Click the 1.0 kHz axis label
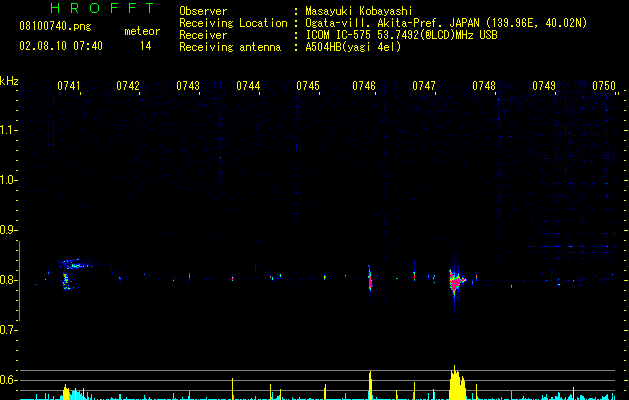This screenshot has width=629, height=400. coord(8,180)
